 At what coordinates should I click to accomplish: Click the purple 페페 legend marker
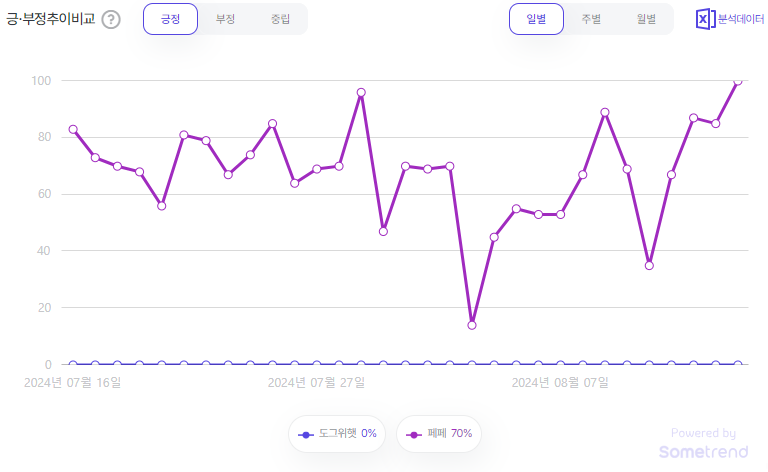tap(414, 435)
